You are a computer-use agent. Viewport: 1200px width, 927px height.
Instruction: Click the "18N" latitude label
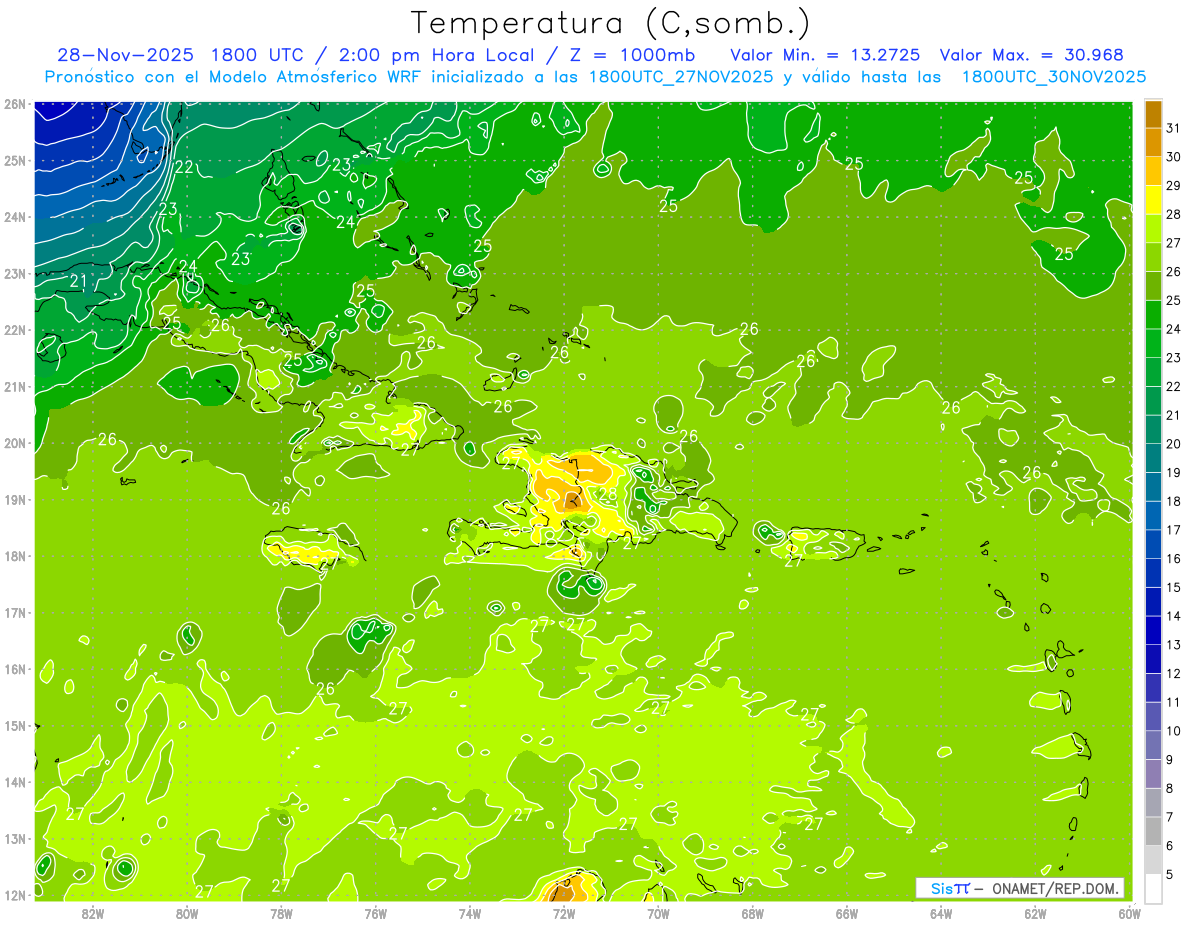(15, 556)
